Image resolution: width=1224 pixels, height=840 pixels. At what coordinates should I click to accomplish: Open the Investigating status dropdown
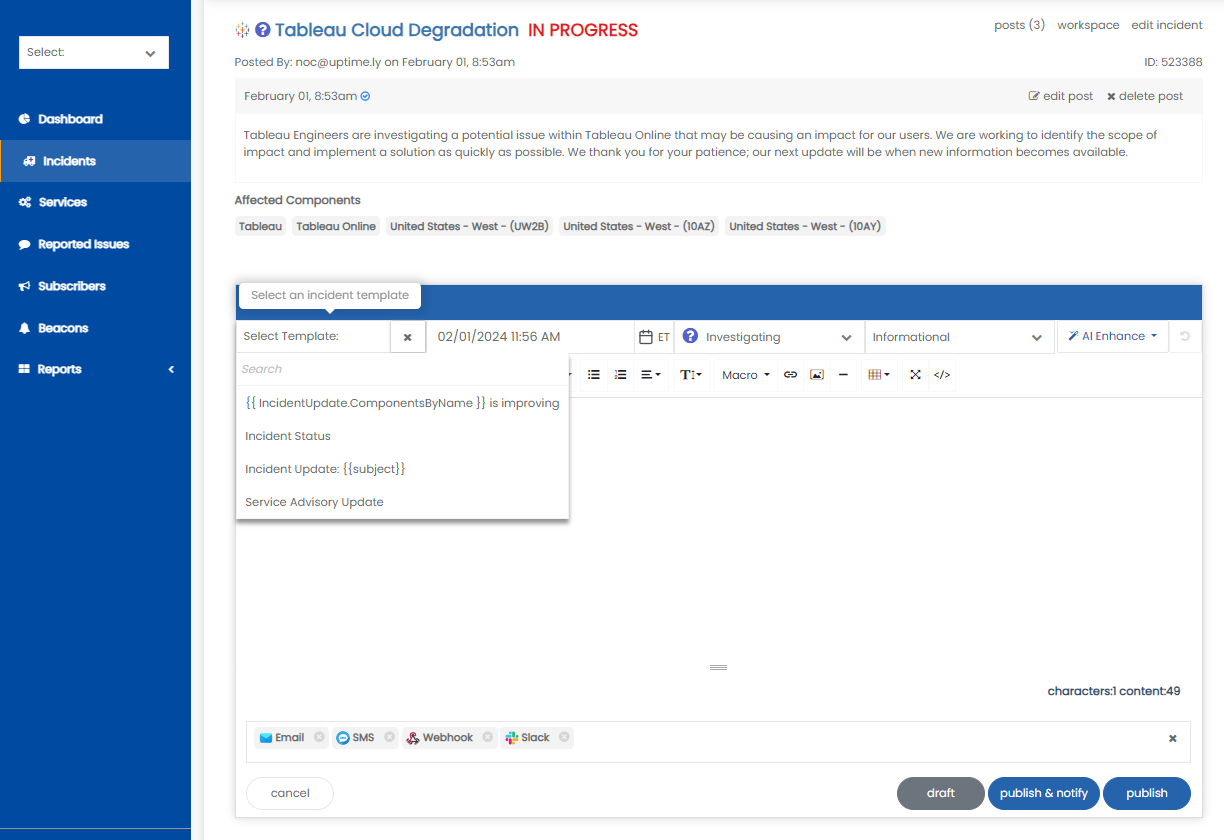point(769,337)
